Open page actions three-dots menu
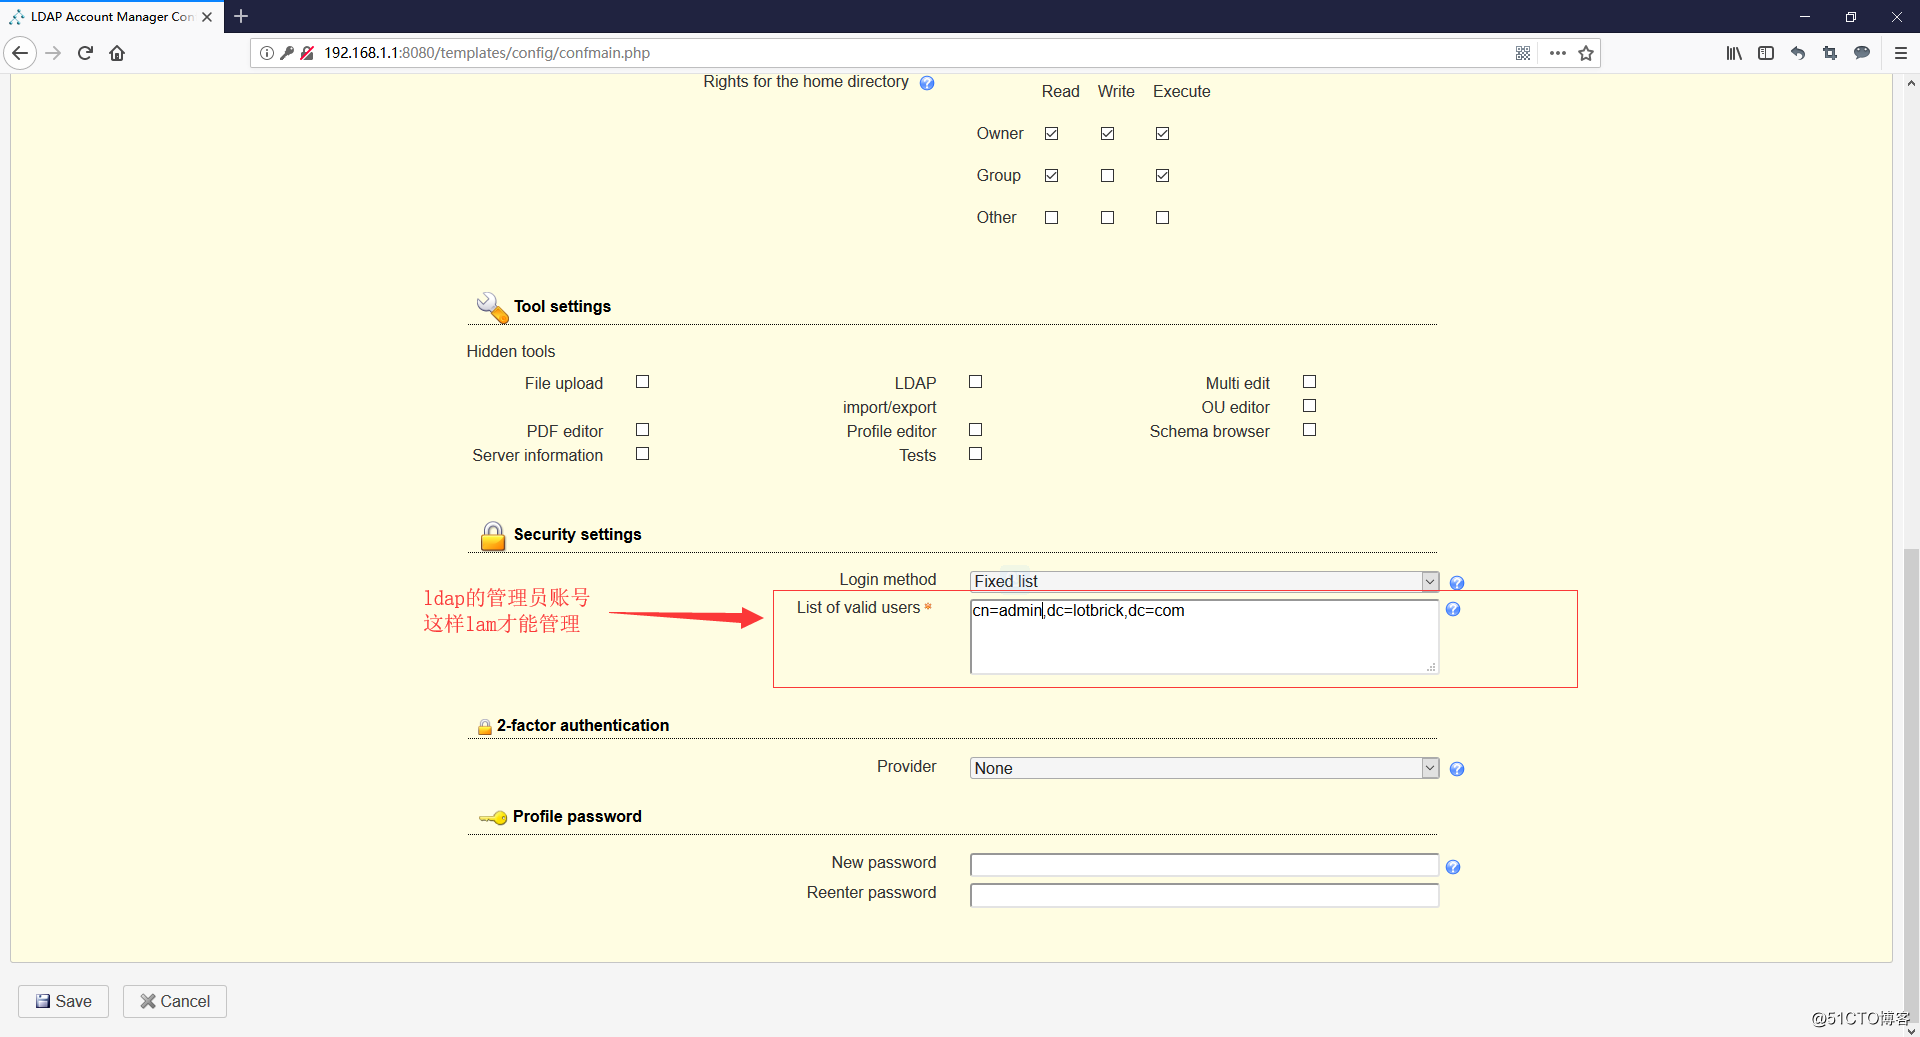 pyautogui.click(x=1557, y=53)
